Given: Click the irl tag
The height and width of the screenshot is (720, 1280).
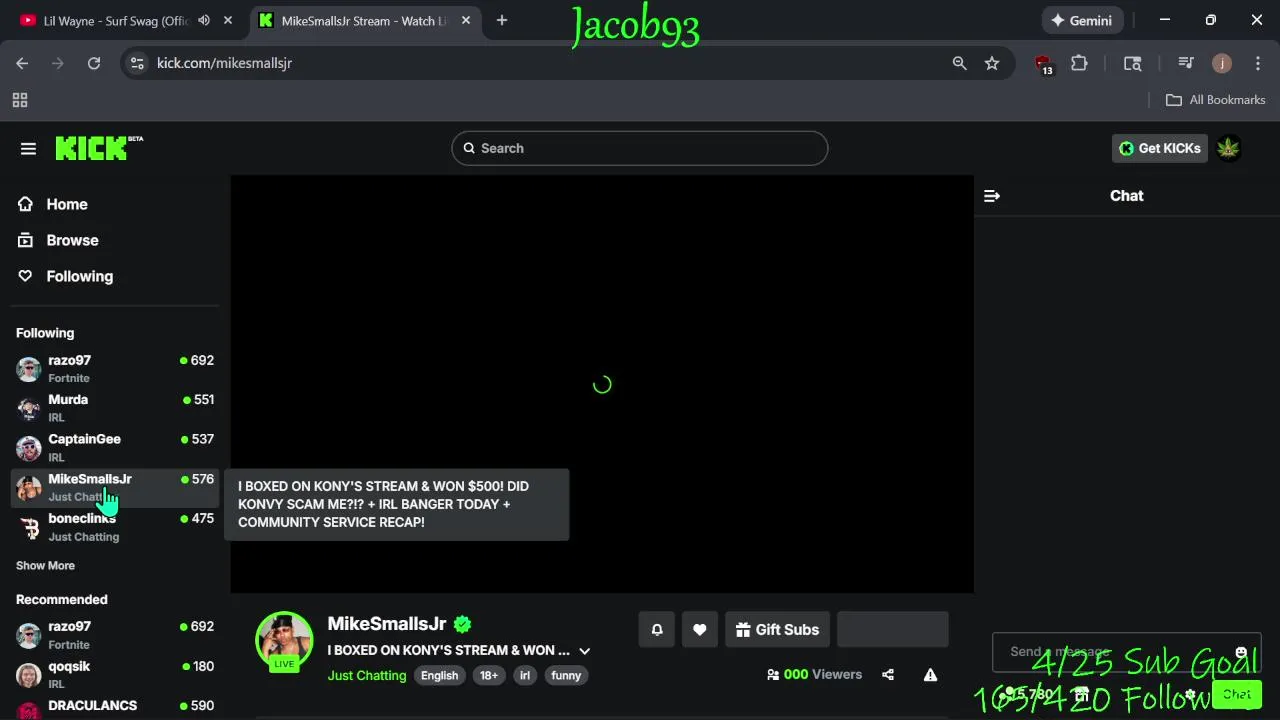Looking at the screenshot, I should 524,675.
